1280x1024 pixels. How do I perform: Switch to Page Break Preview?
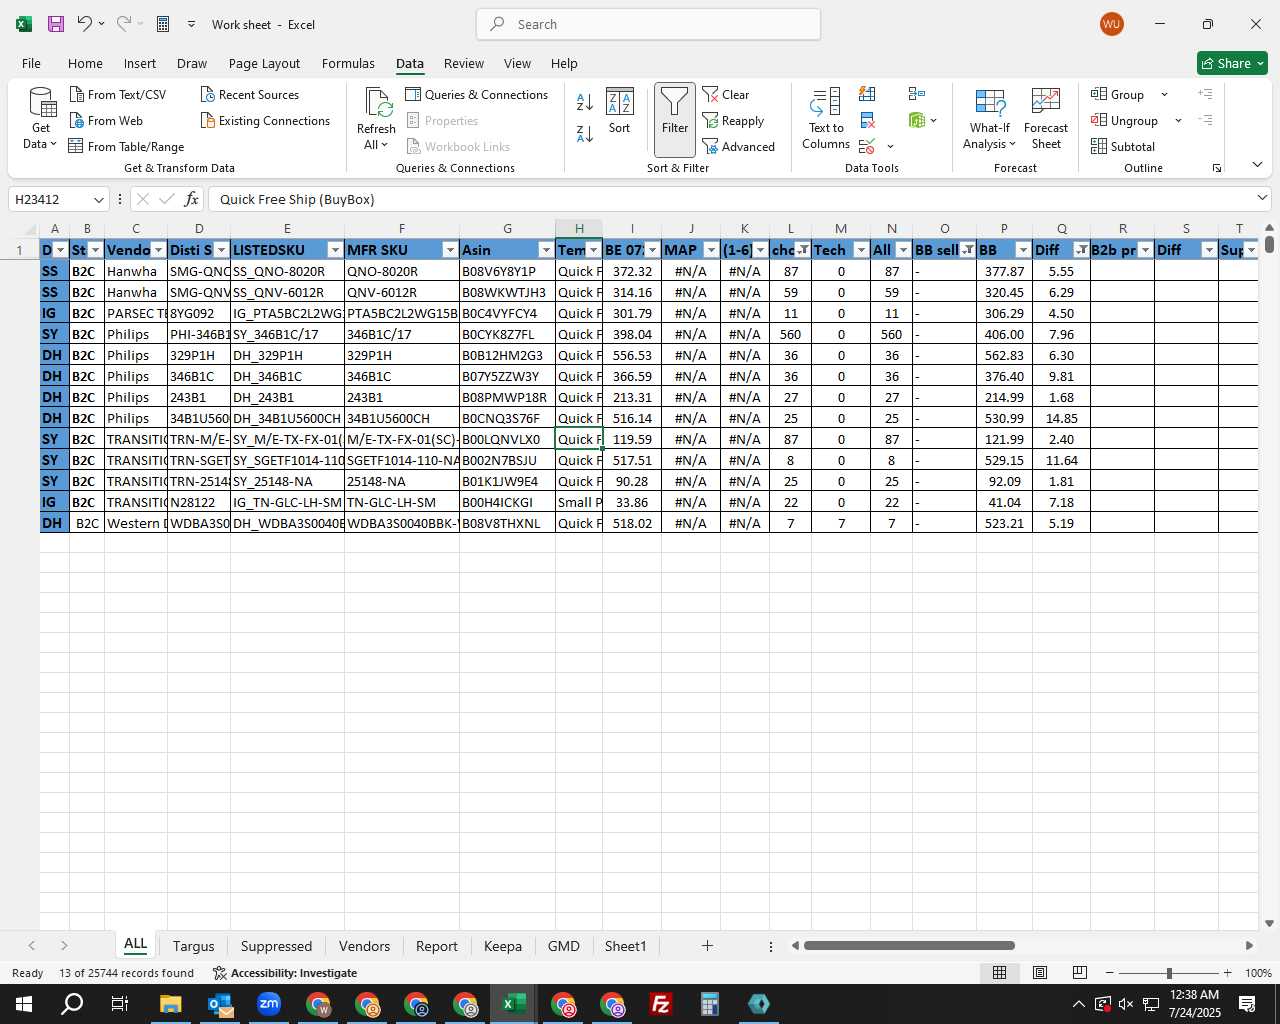tap(1080, 973)
